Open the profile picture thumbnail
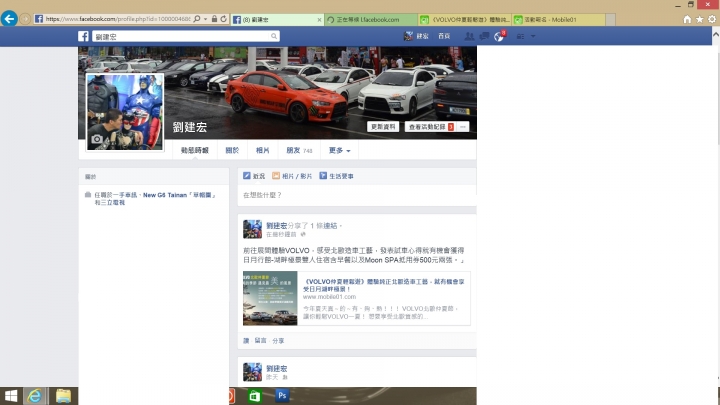Viewport: 720px width, 405px height. click(x=125, y=112)
